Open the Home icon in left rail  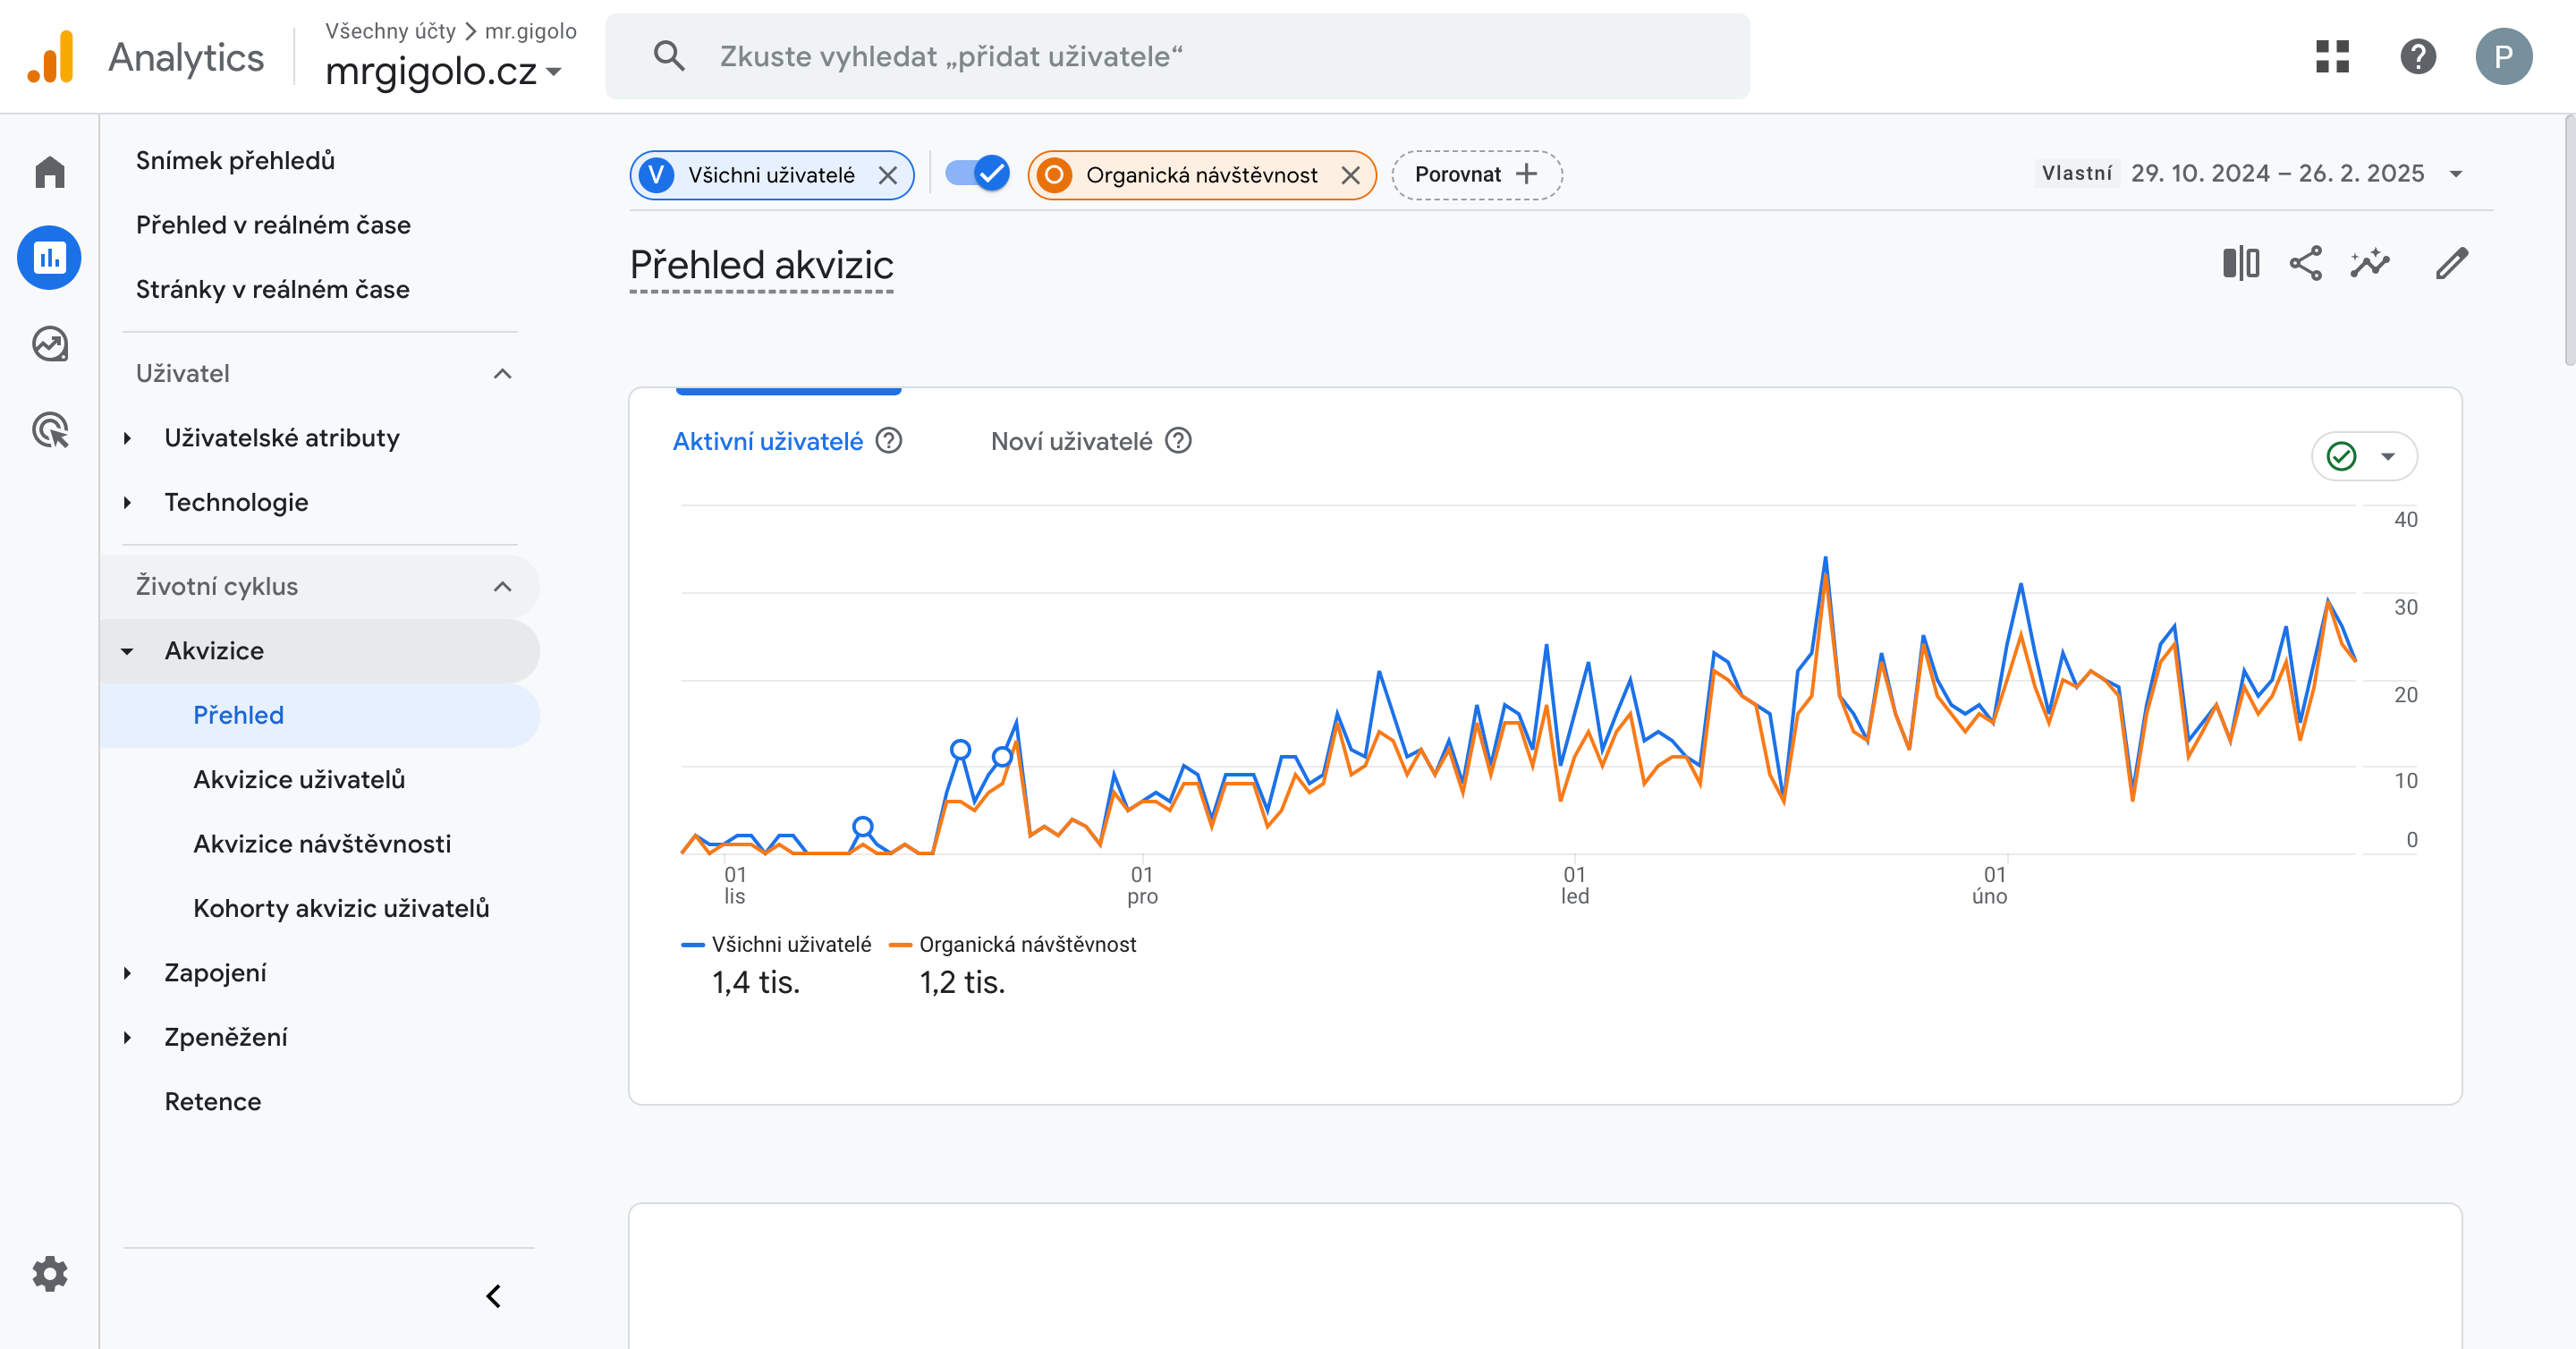tap(49, 172)
